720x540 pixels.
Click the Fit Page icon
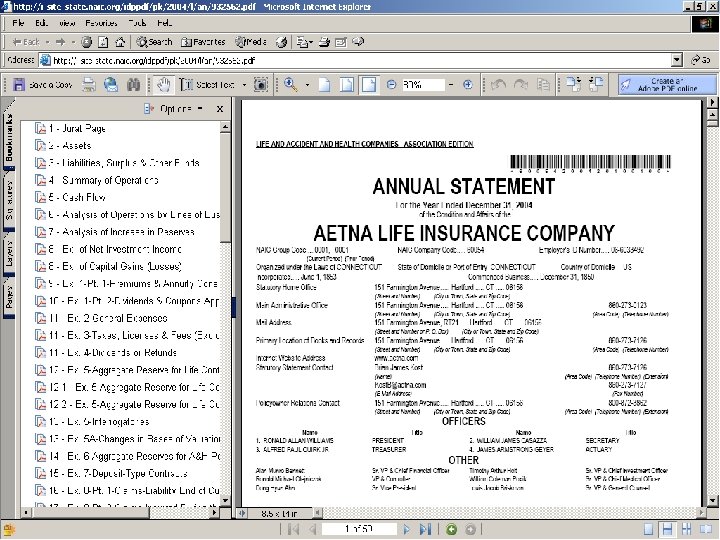pos(347,85)
